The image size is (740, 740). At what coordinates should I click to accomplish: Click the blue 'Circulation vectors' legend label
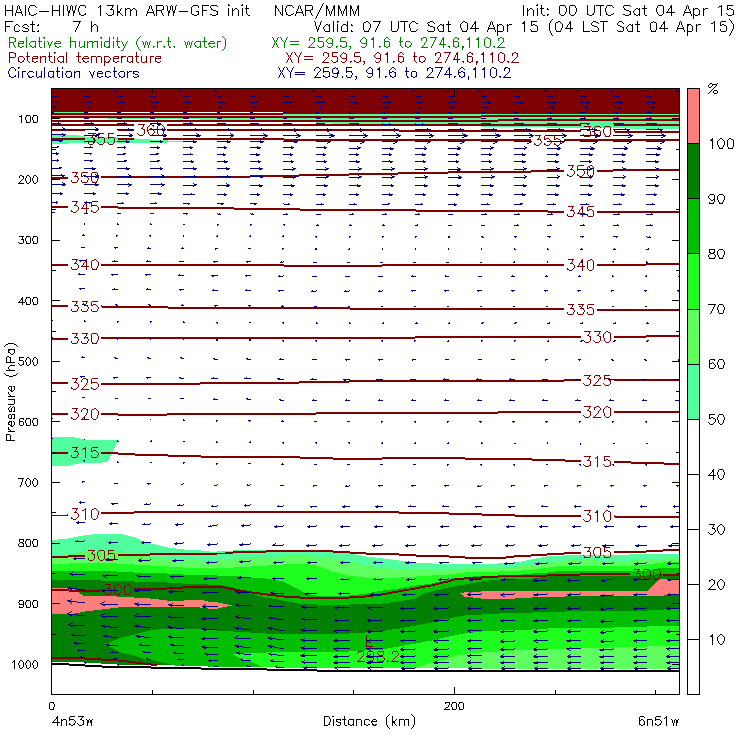74,73
